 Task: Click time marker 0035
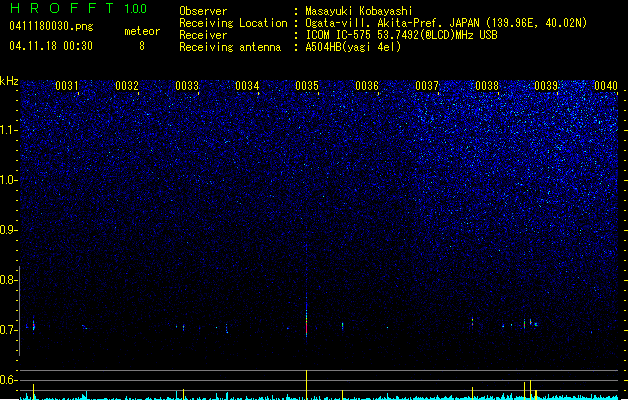[307, 85]
